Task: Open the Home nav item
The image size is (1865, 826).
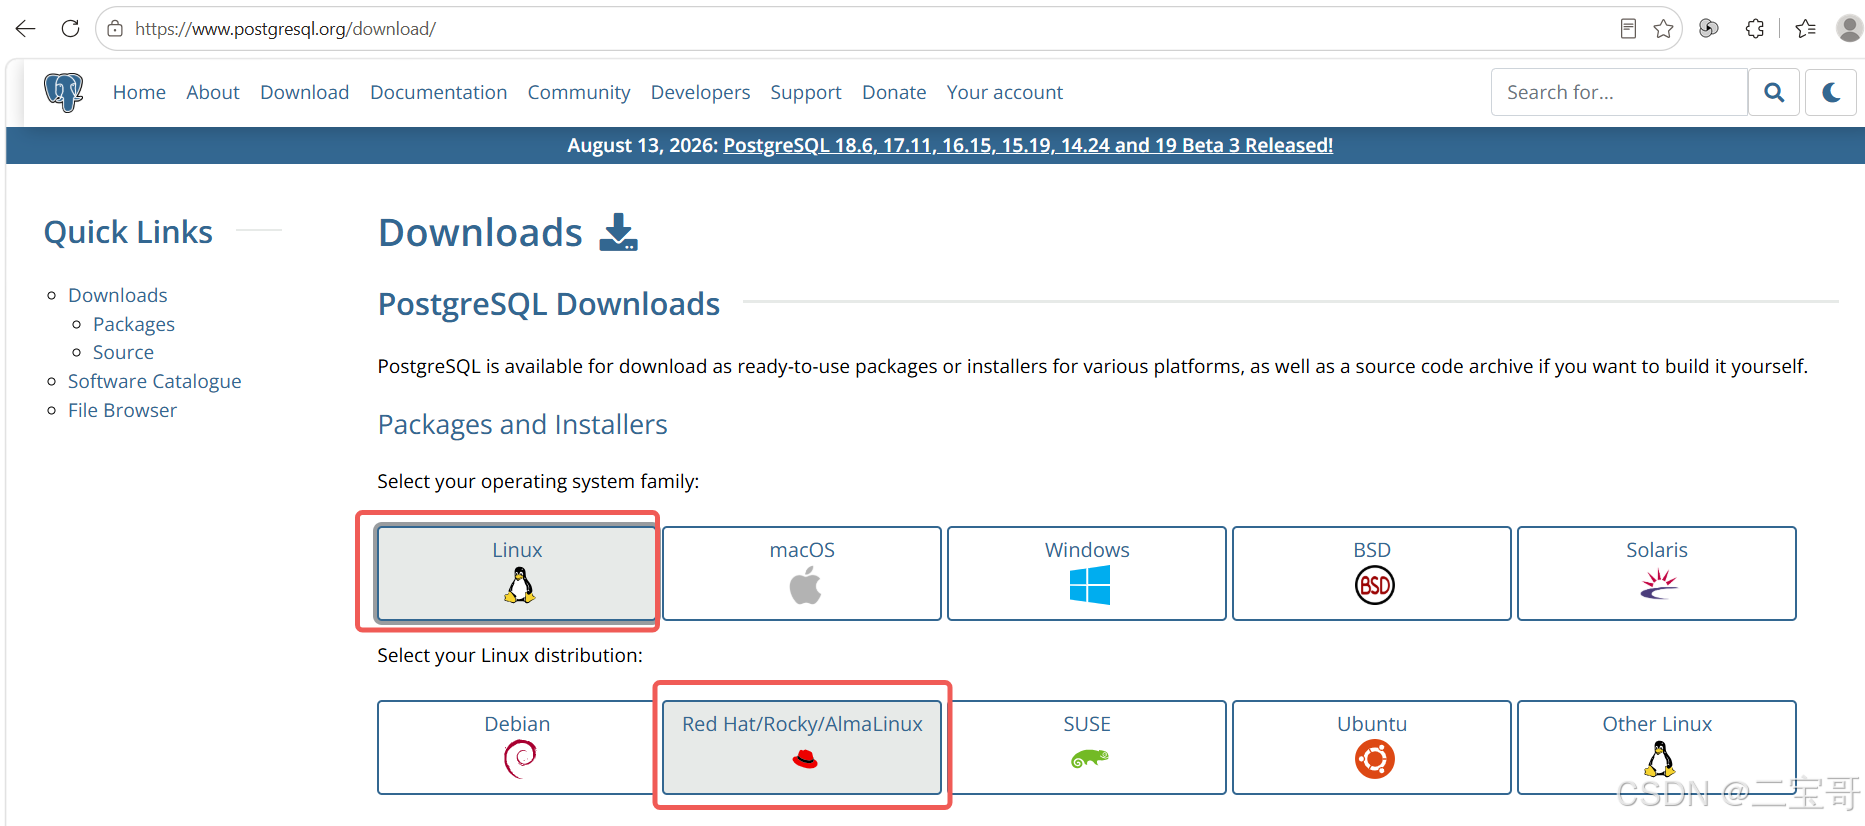Action: [x=139, y=92]
